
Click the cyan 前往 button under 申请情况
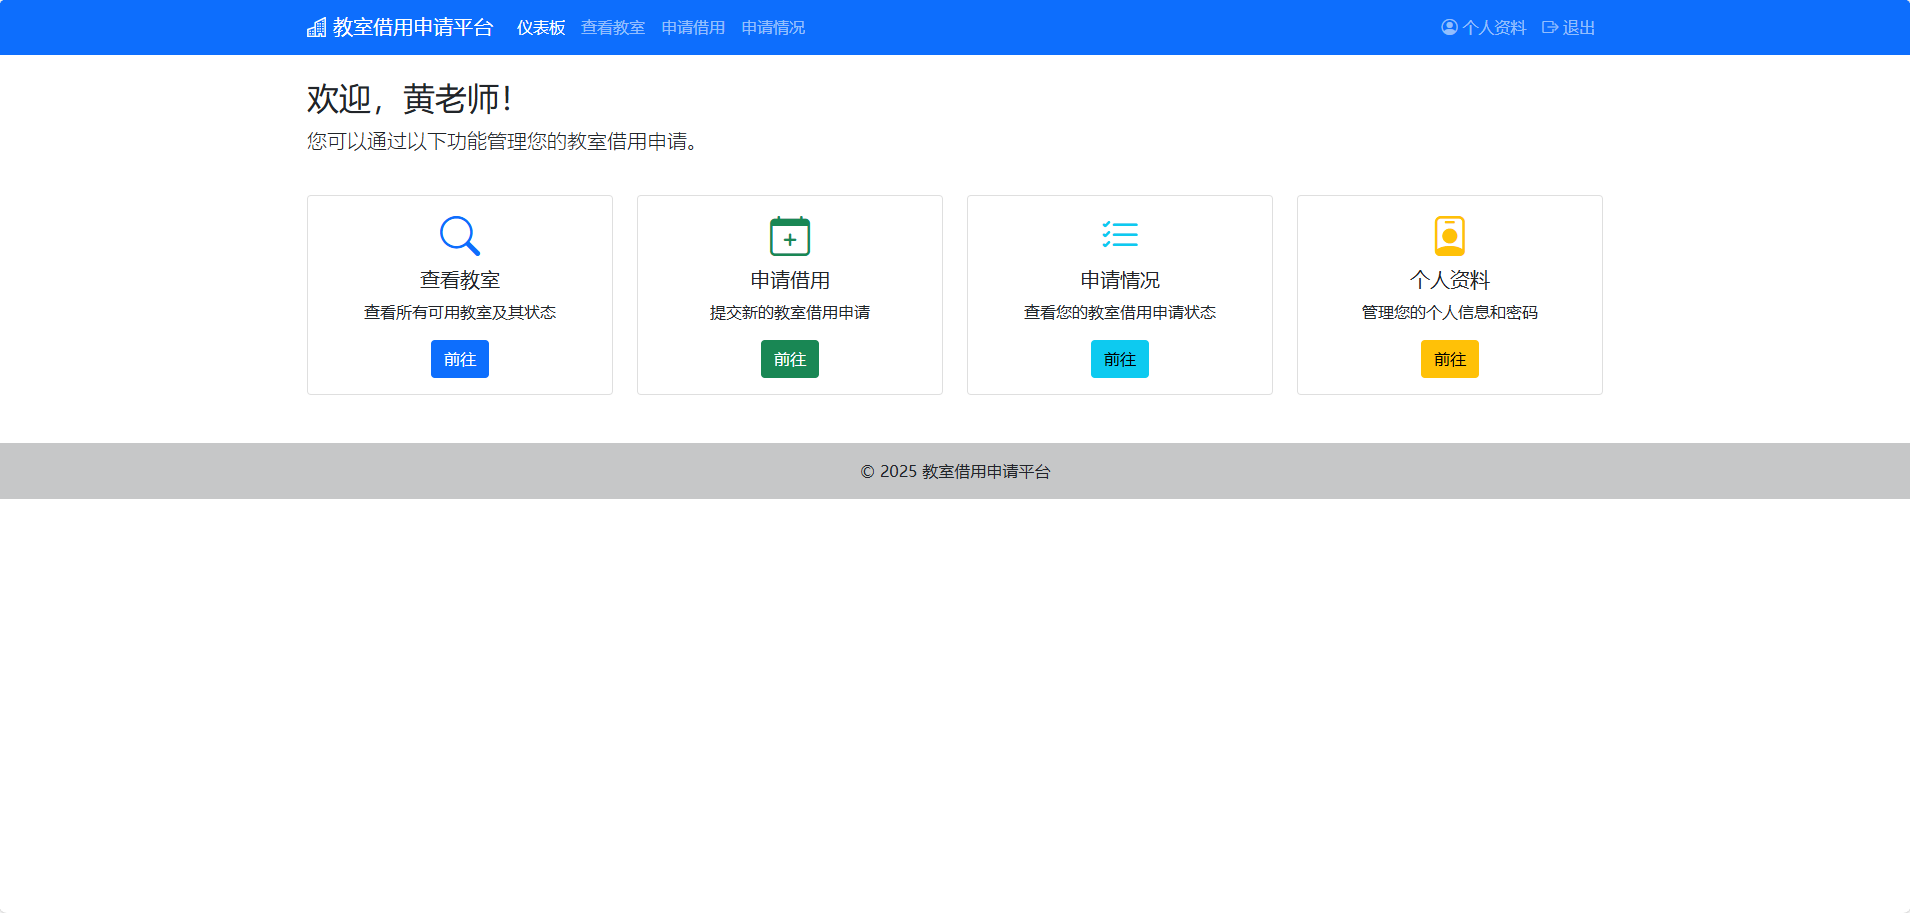[1120, 359]
